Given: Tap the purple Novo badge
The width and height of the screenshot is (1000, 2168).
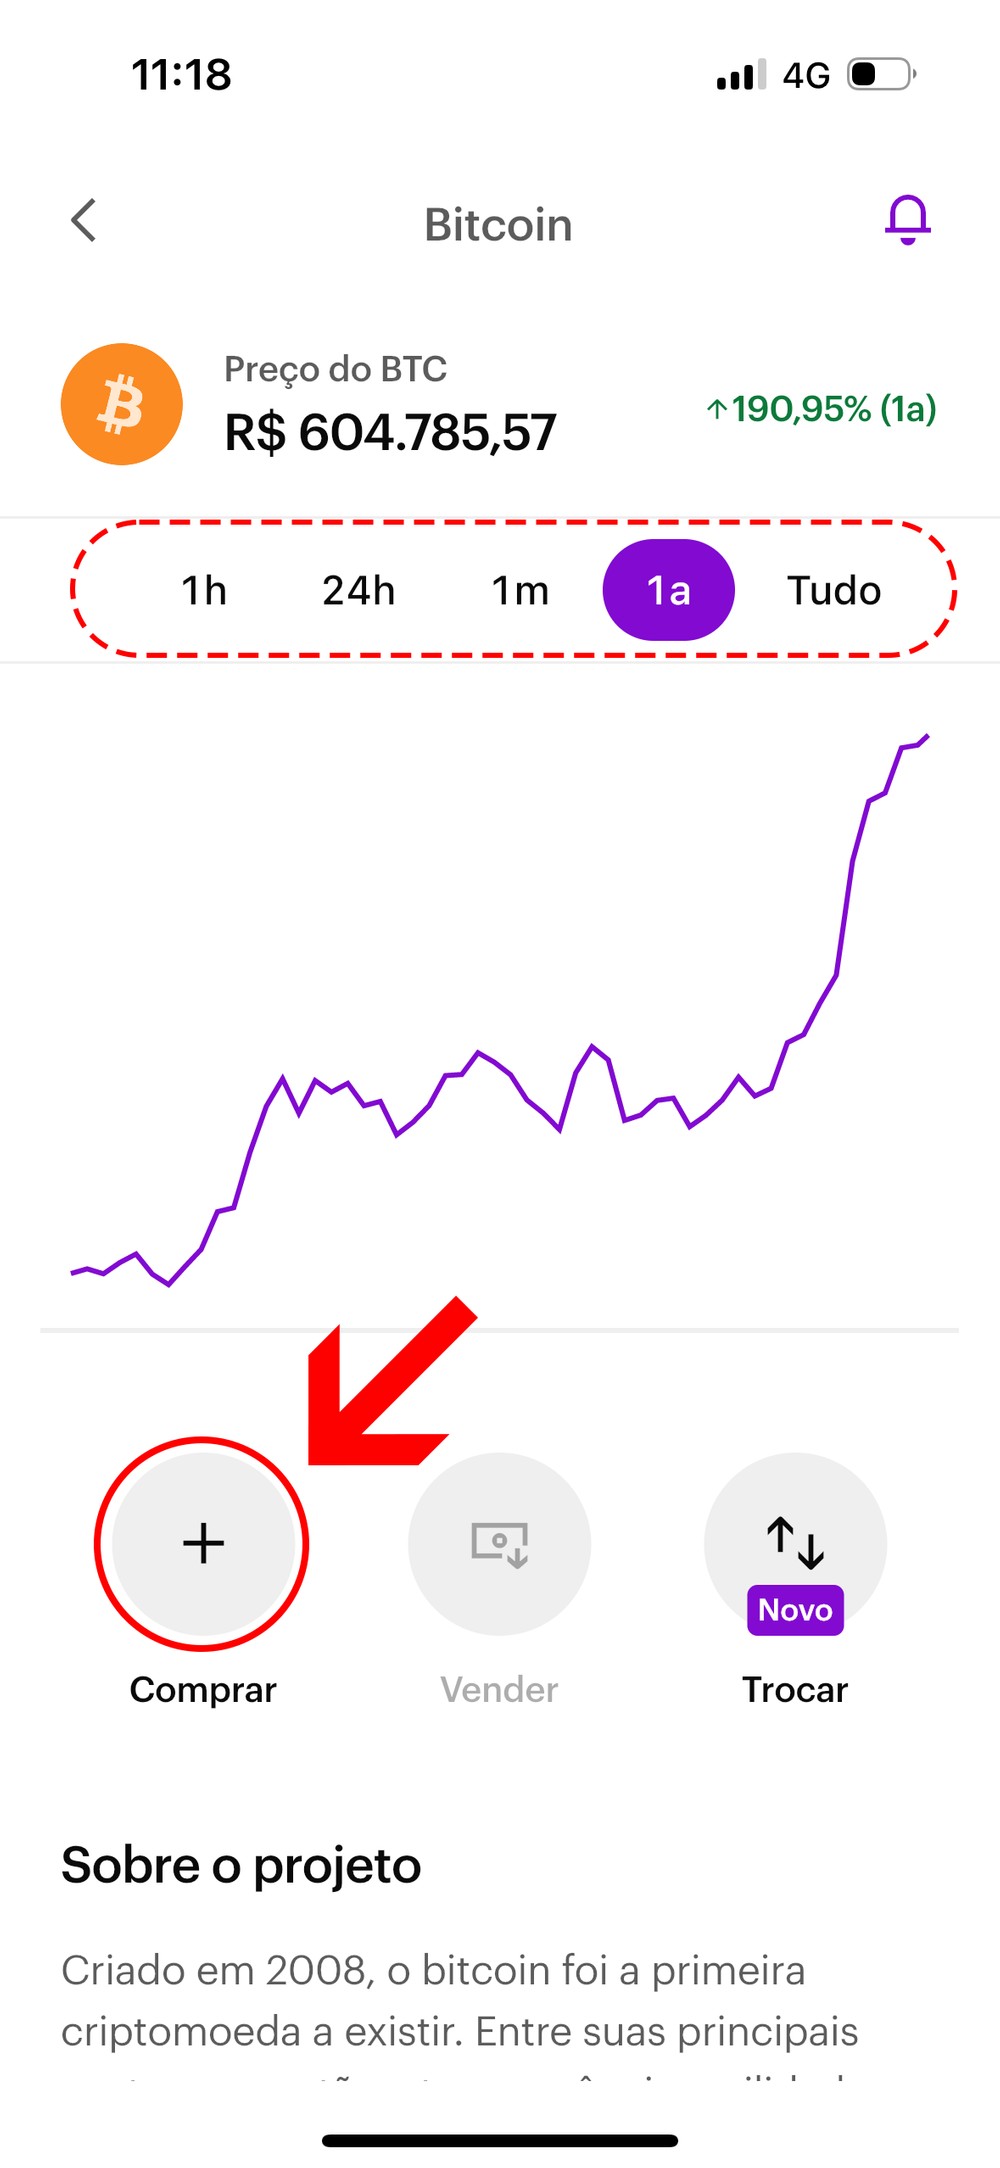Looking at the screenshot, I should coord(795,1610).
